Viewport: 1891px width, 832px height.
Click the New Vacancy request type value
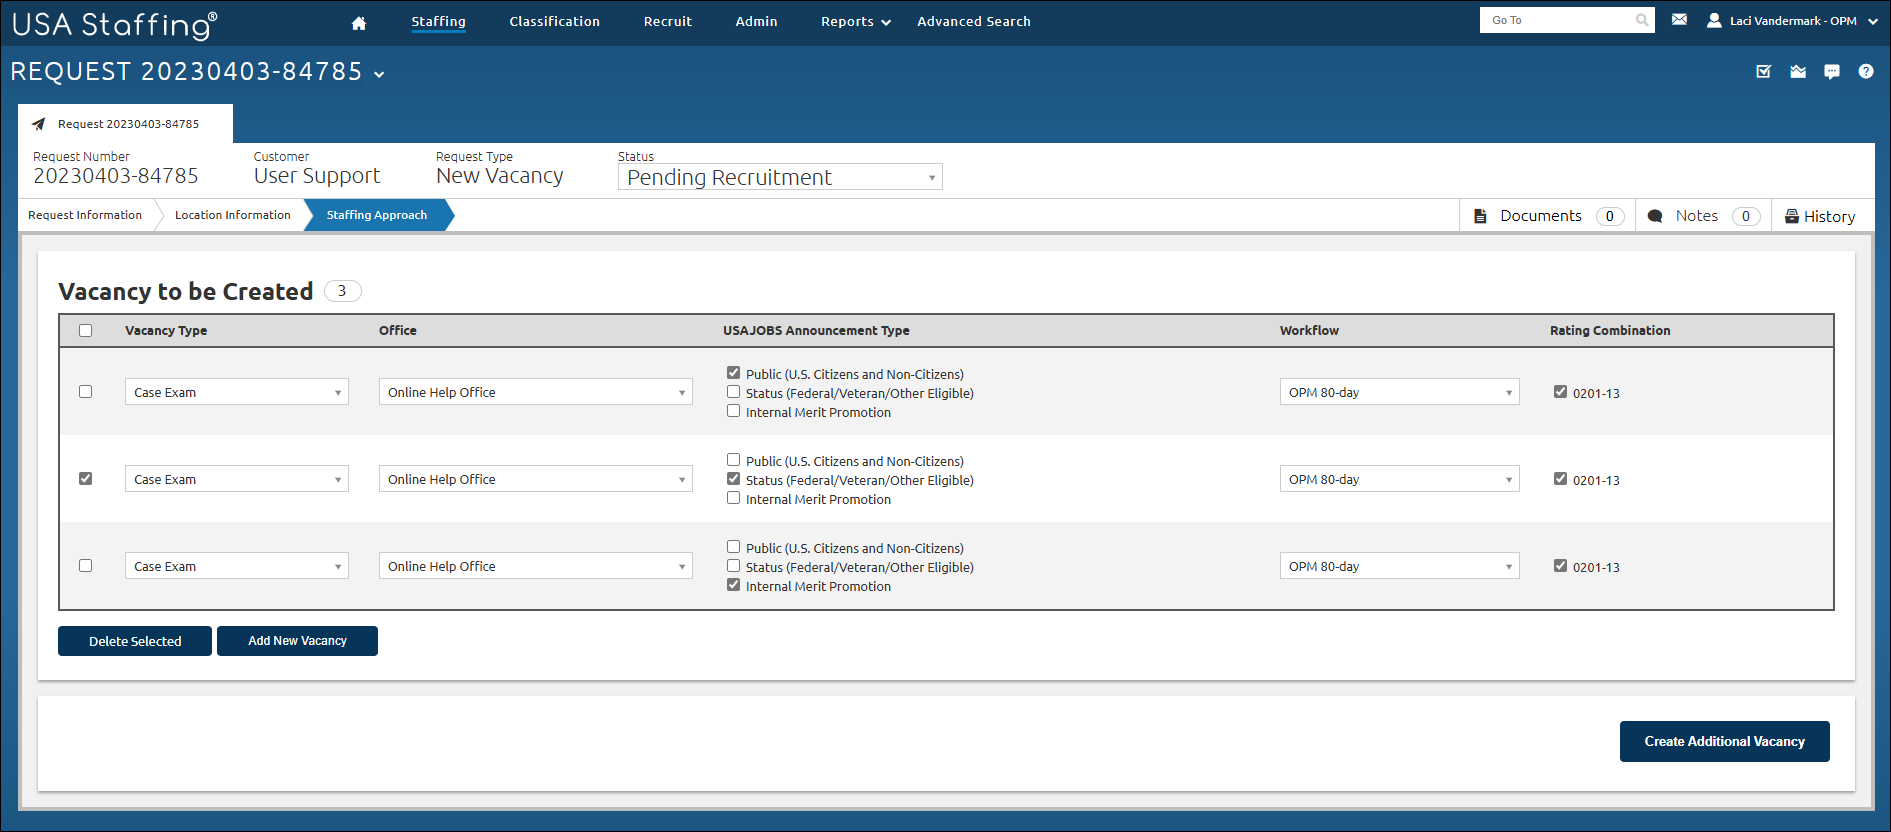coord(500,176)
